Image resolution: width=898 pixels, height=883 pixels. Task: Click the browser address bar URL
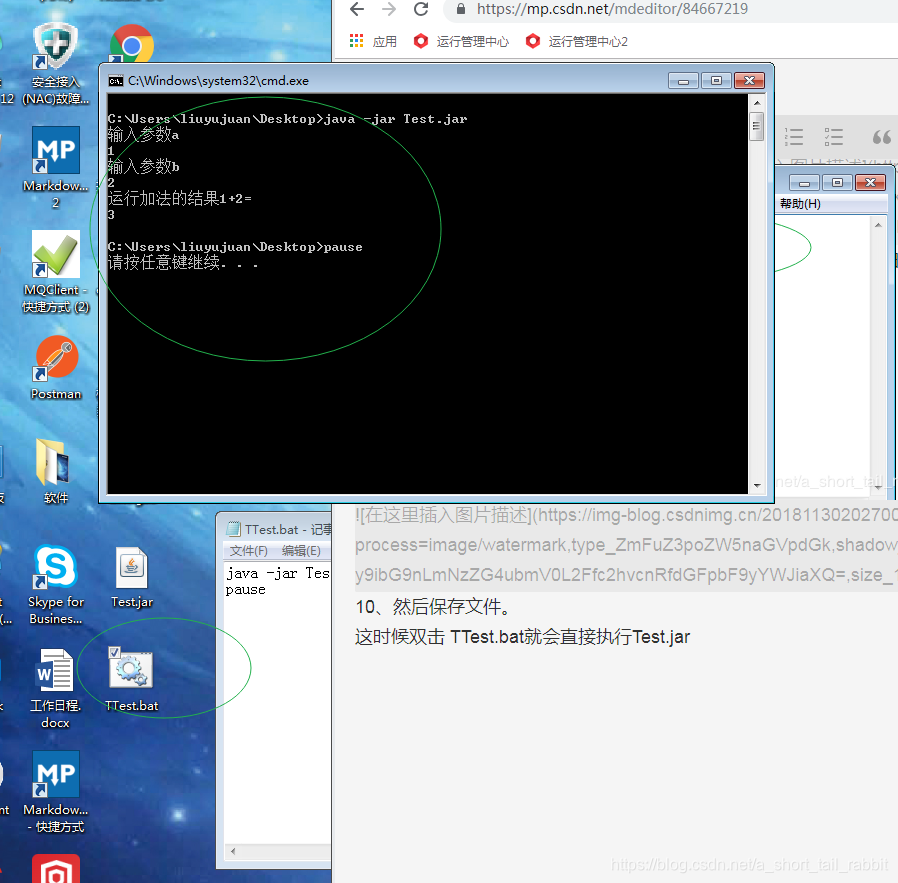click(612, 9)
